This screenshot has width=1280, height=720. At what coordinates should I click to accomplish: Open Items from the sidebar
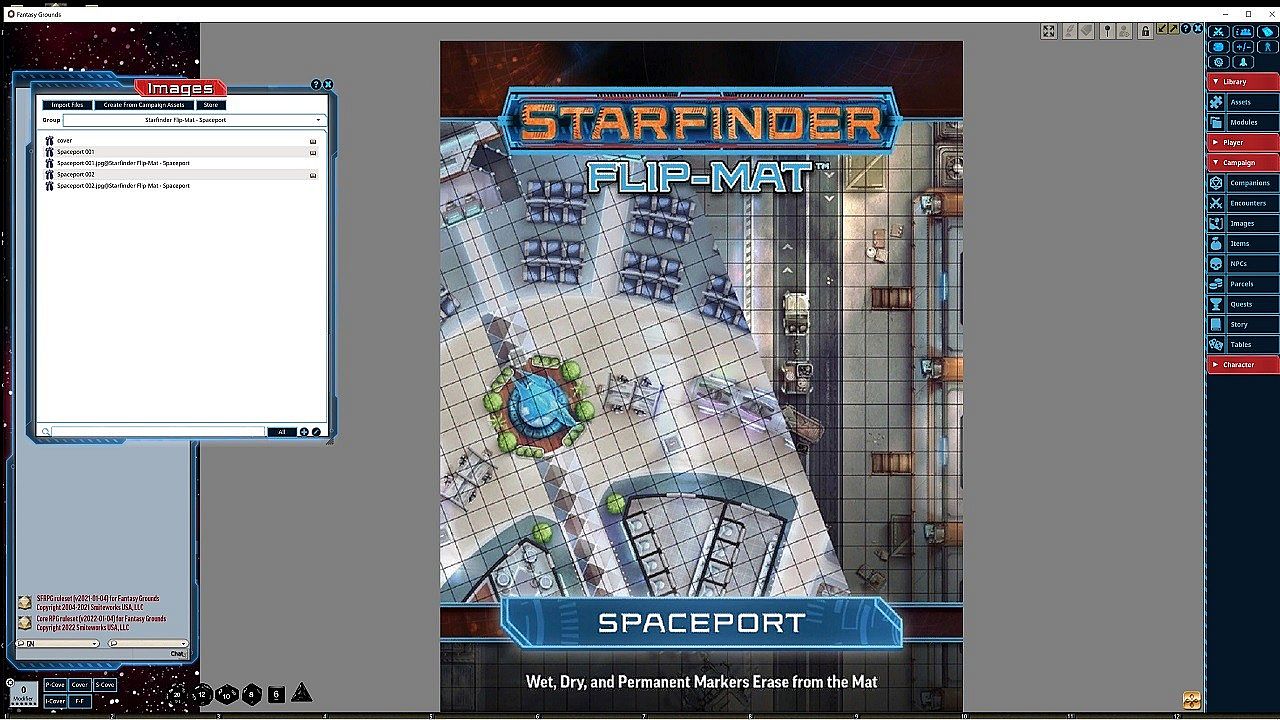pos(1244,243)
